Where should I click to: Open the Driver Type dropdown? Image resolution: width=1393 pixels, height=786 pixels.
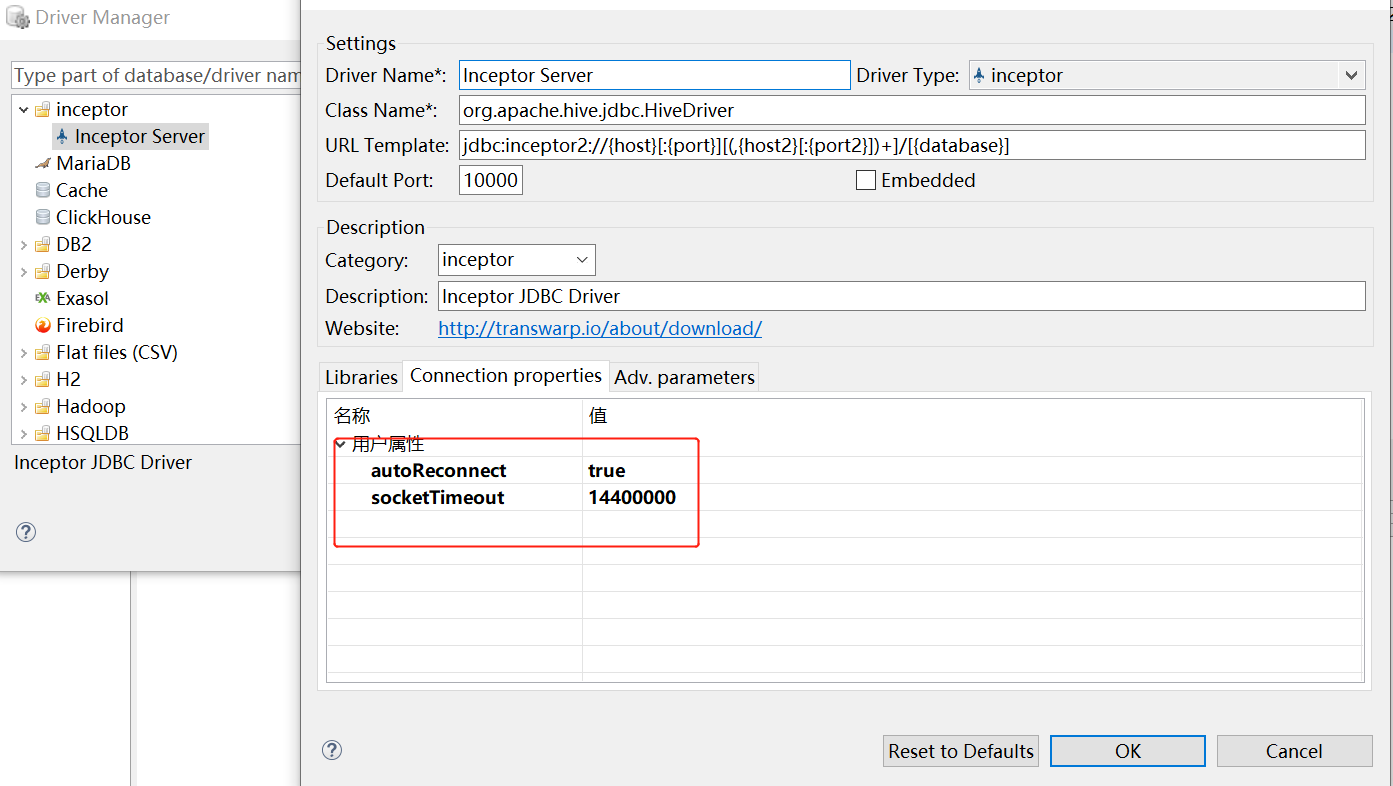coord(1351,75)
